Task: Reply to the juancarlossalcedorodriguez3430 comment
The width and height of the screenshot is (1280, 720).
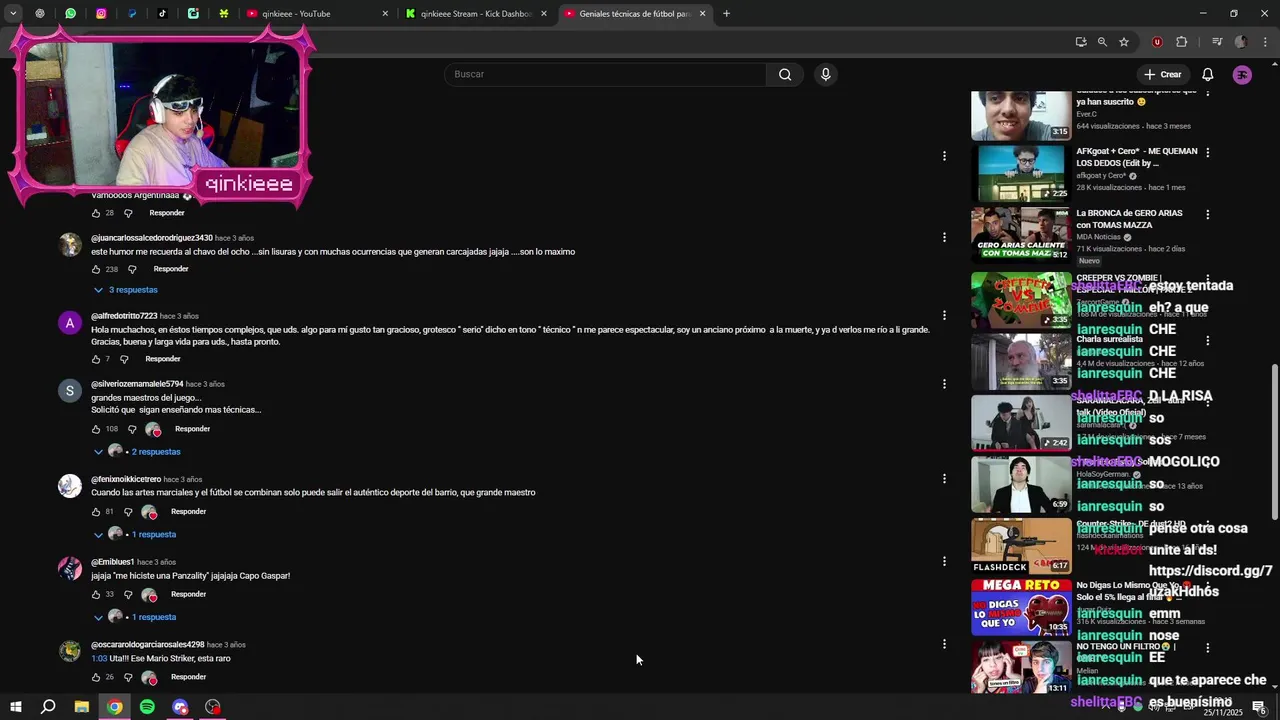Action: coord(171,269)
